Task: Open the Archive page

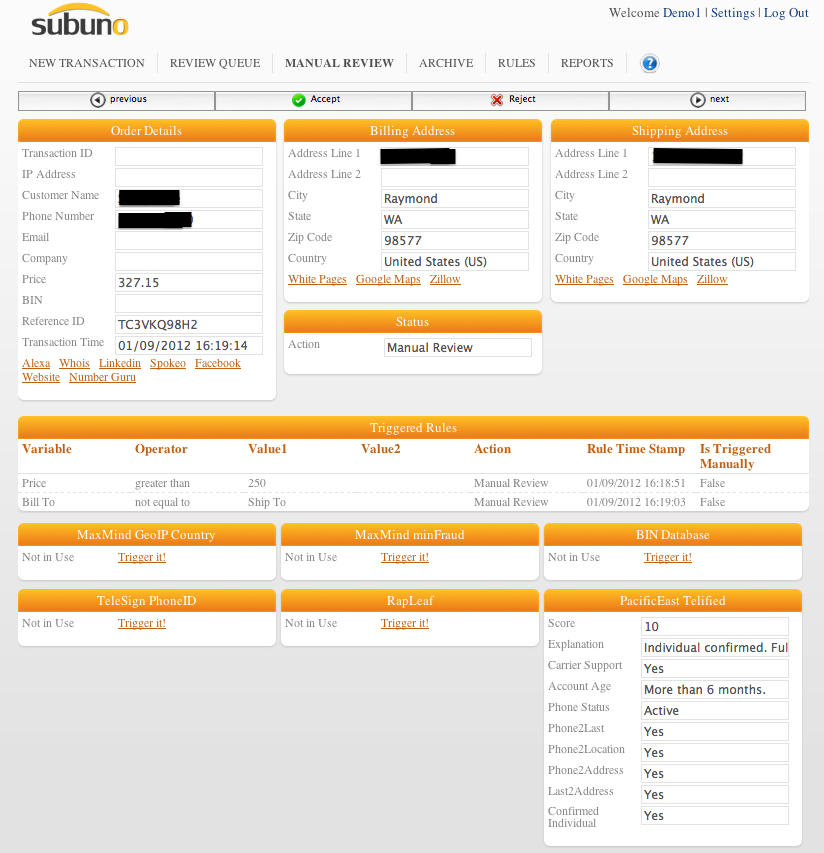Action: (446, 63)
